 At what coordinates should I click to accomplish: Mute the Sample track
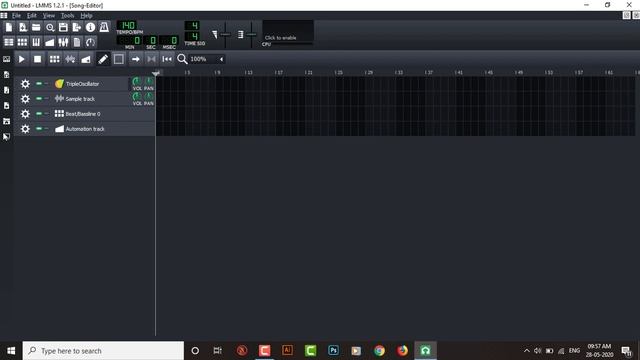pos(39,99)
